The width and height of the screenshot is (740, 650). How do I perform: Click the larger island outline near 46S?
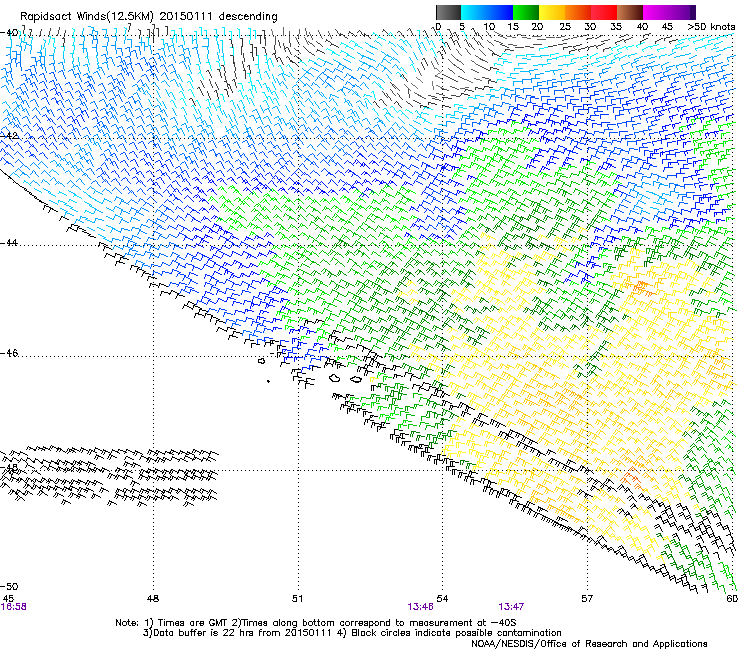[335, 378]
